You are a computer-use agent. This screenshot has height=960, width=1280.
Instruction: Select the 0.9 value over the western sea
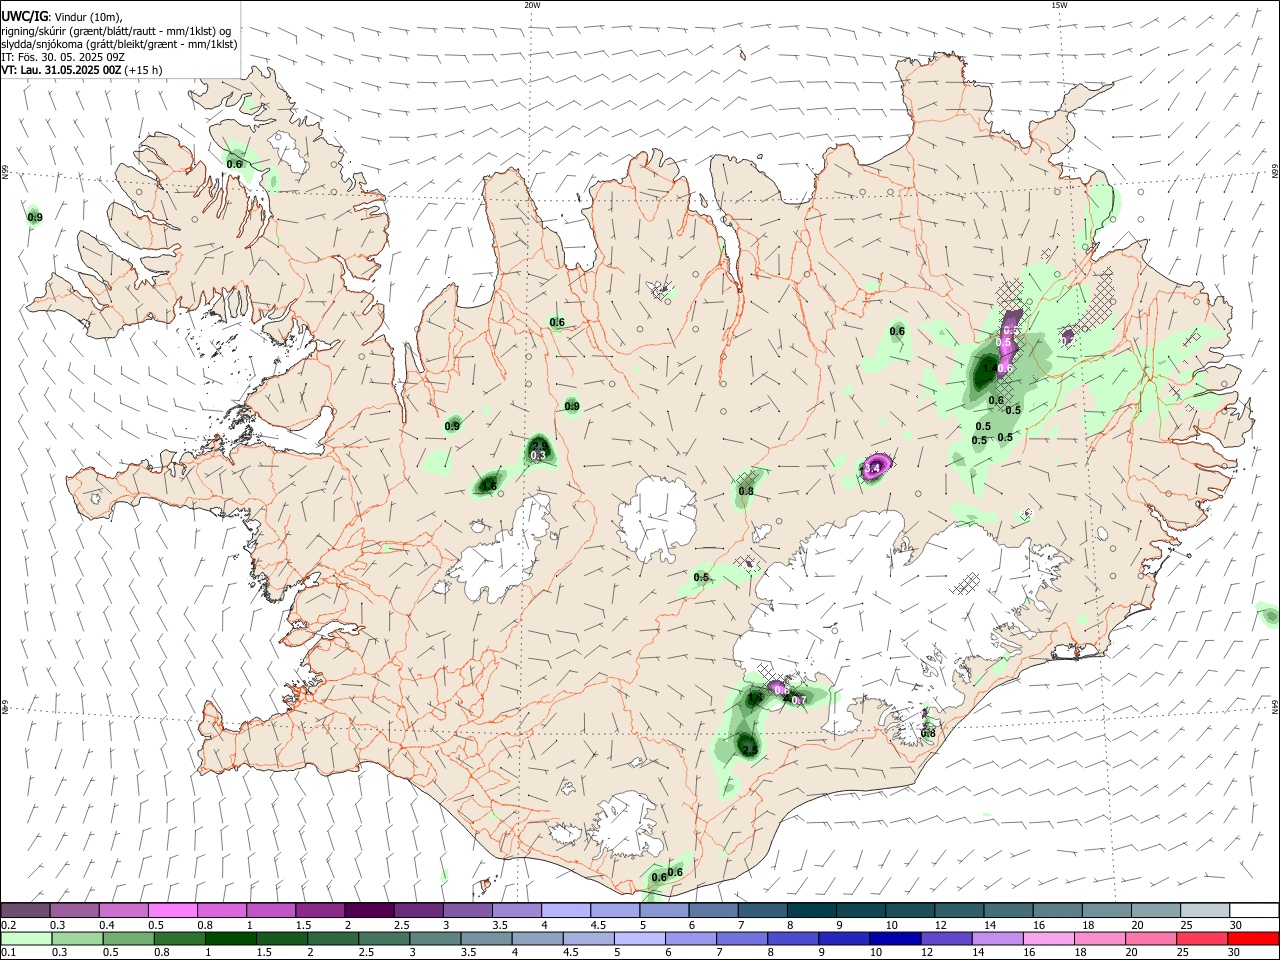35,217
